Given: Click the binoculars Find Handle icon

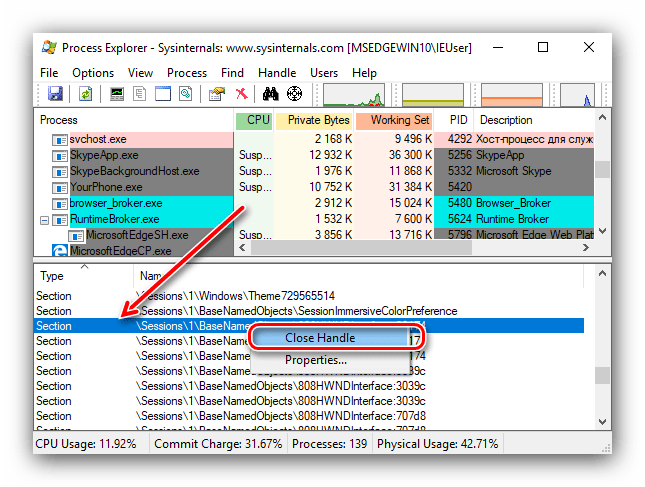Looking at the screenshot, I should (271, 94).
